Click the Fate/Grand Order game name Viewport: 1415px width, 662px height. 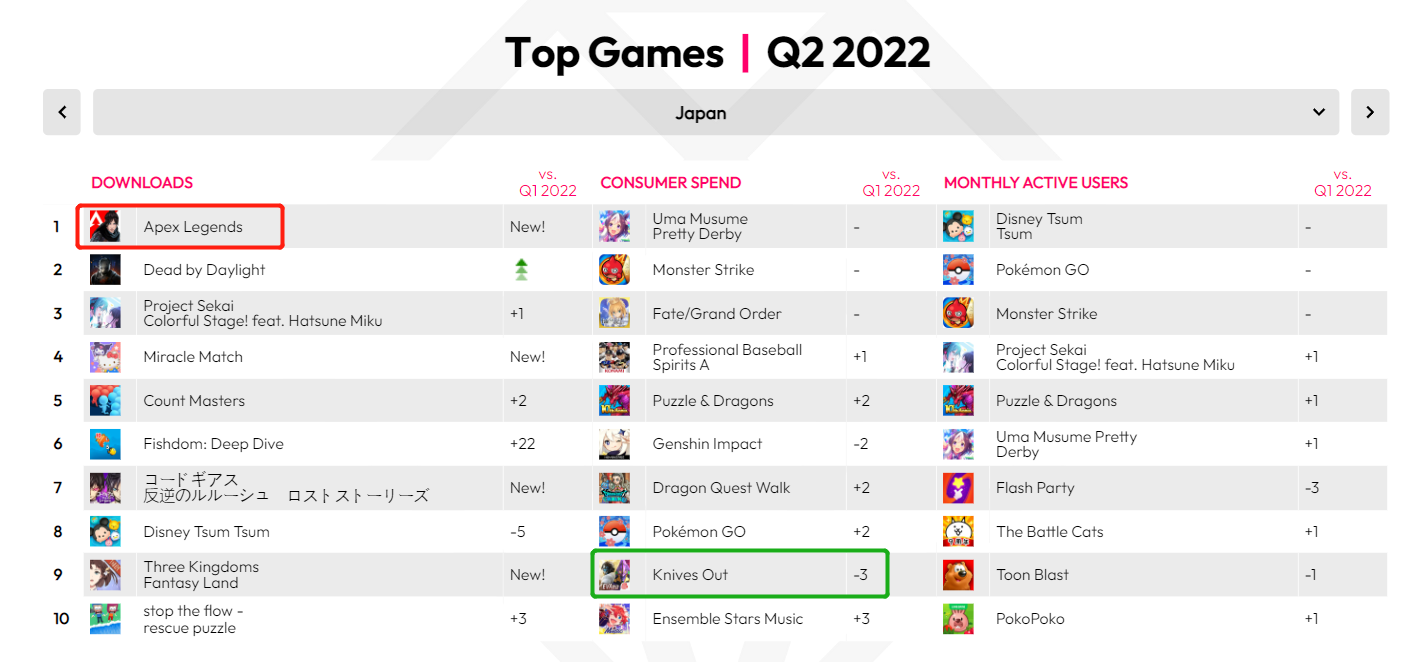717,314
